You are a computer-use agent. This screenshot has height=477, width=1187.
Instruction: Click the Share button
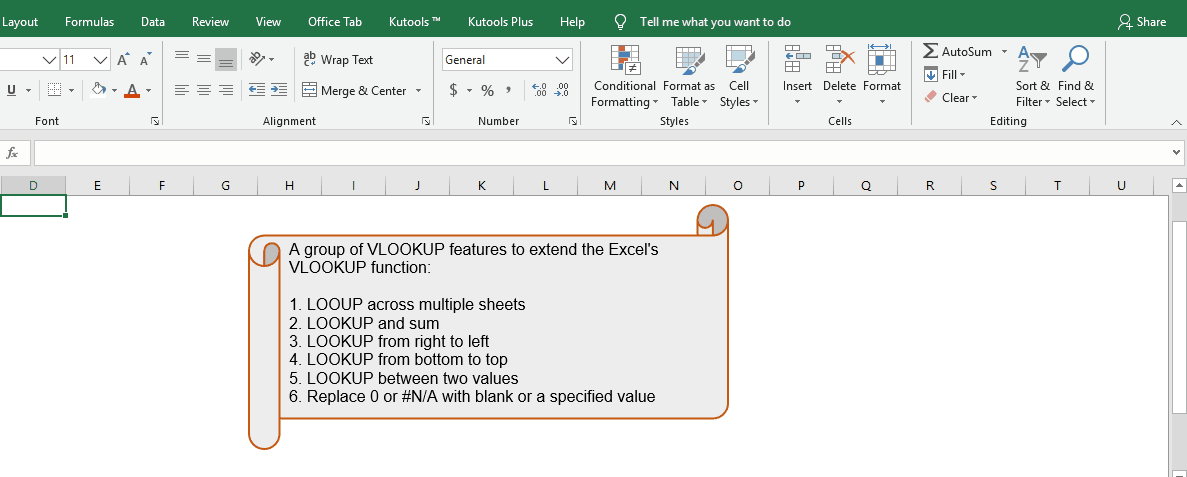(x=1142, y=22)
